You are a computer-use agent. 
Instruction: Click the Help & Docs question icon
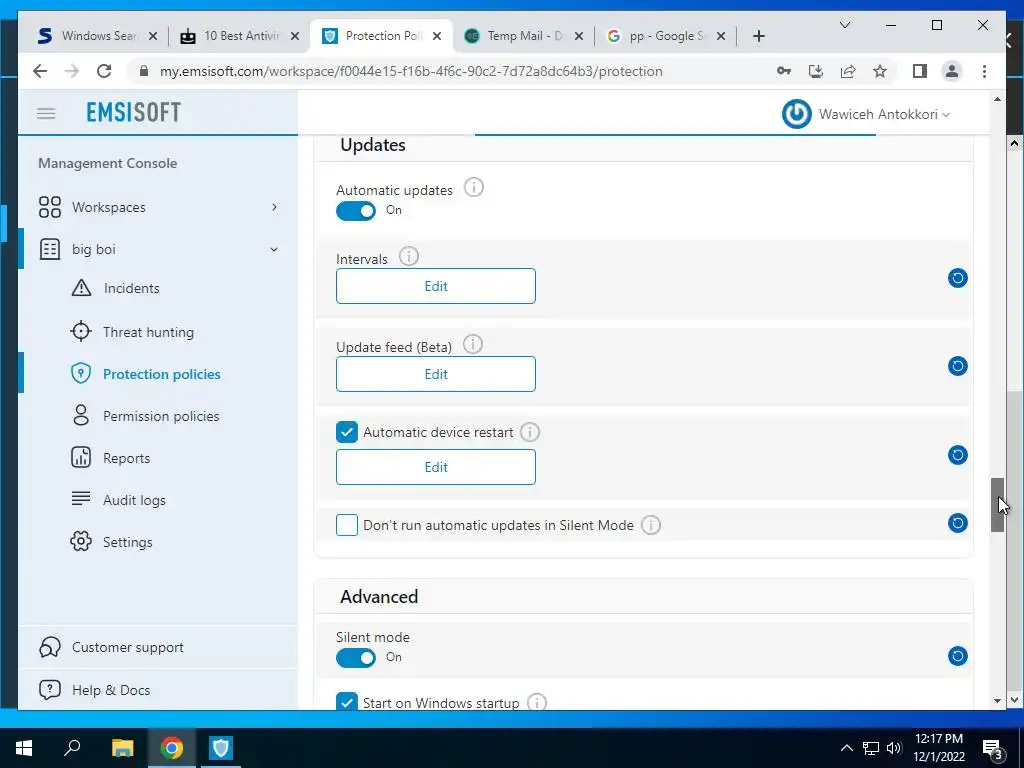pos(50,690)
